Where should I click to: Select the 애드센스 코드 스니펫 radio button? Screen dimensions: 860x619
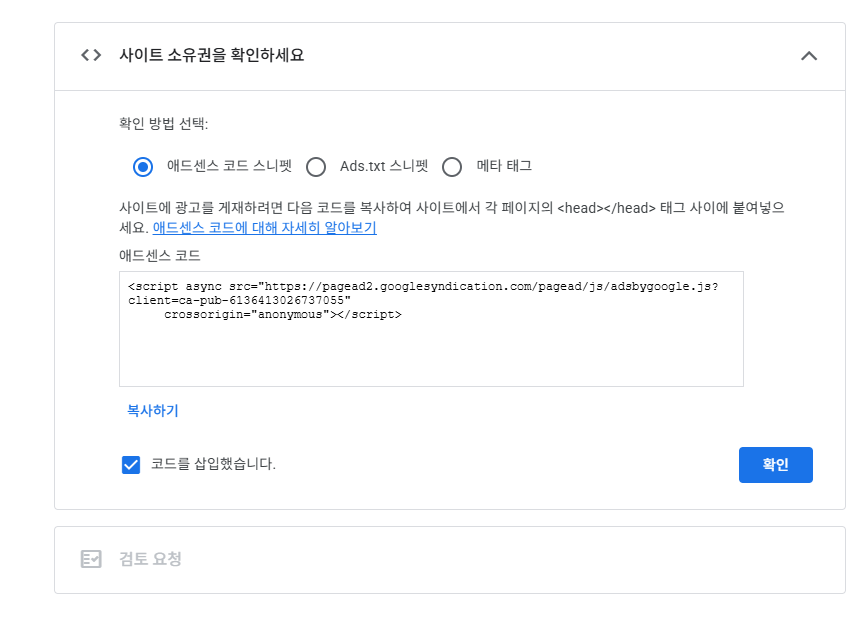[143, 167]
